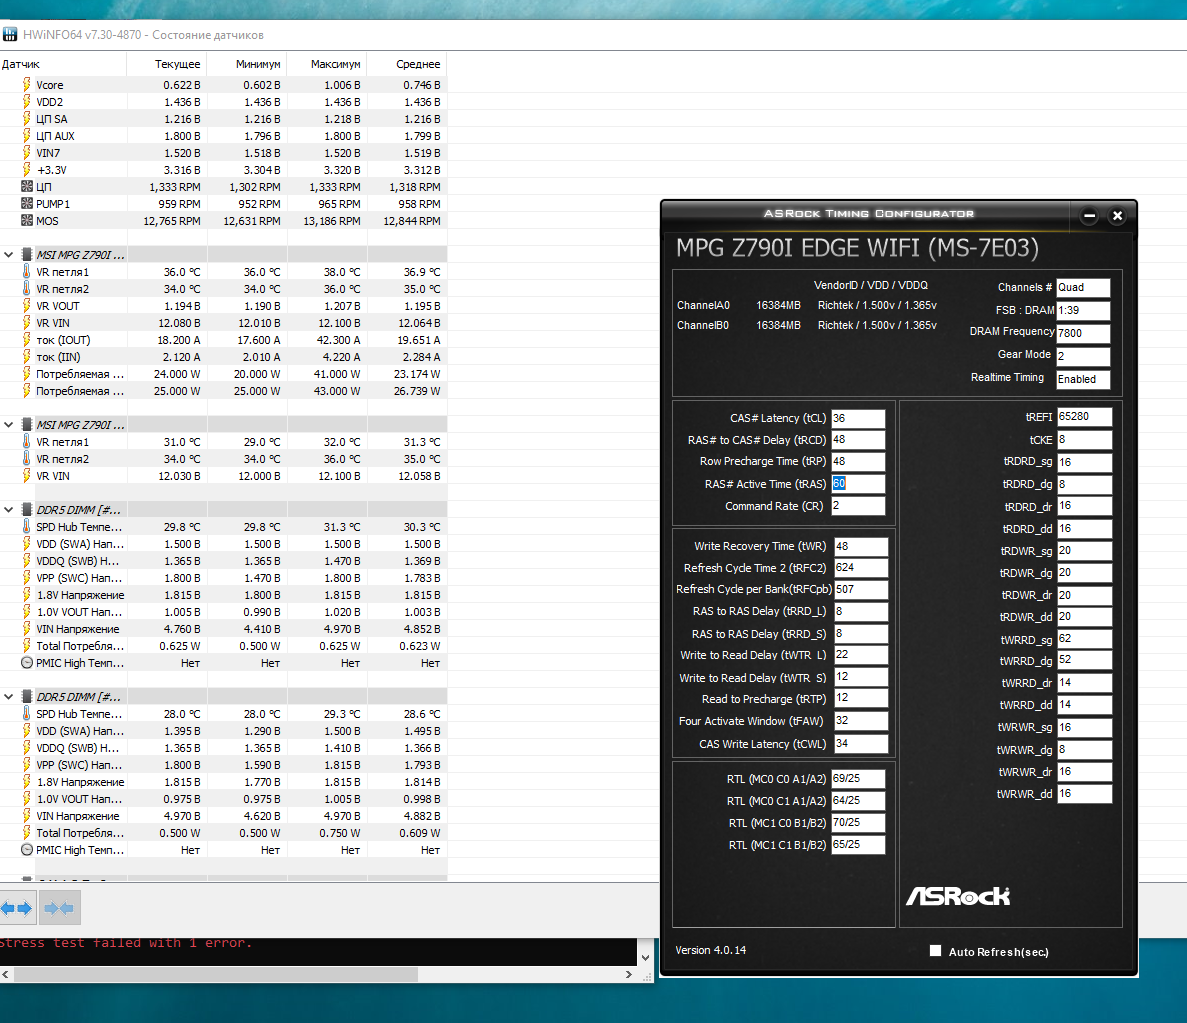Click the Vcore voltage sensor icon

(x=26, y=85)
